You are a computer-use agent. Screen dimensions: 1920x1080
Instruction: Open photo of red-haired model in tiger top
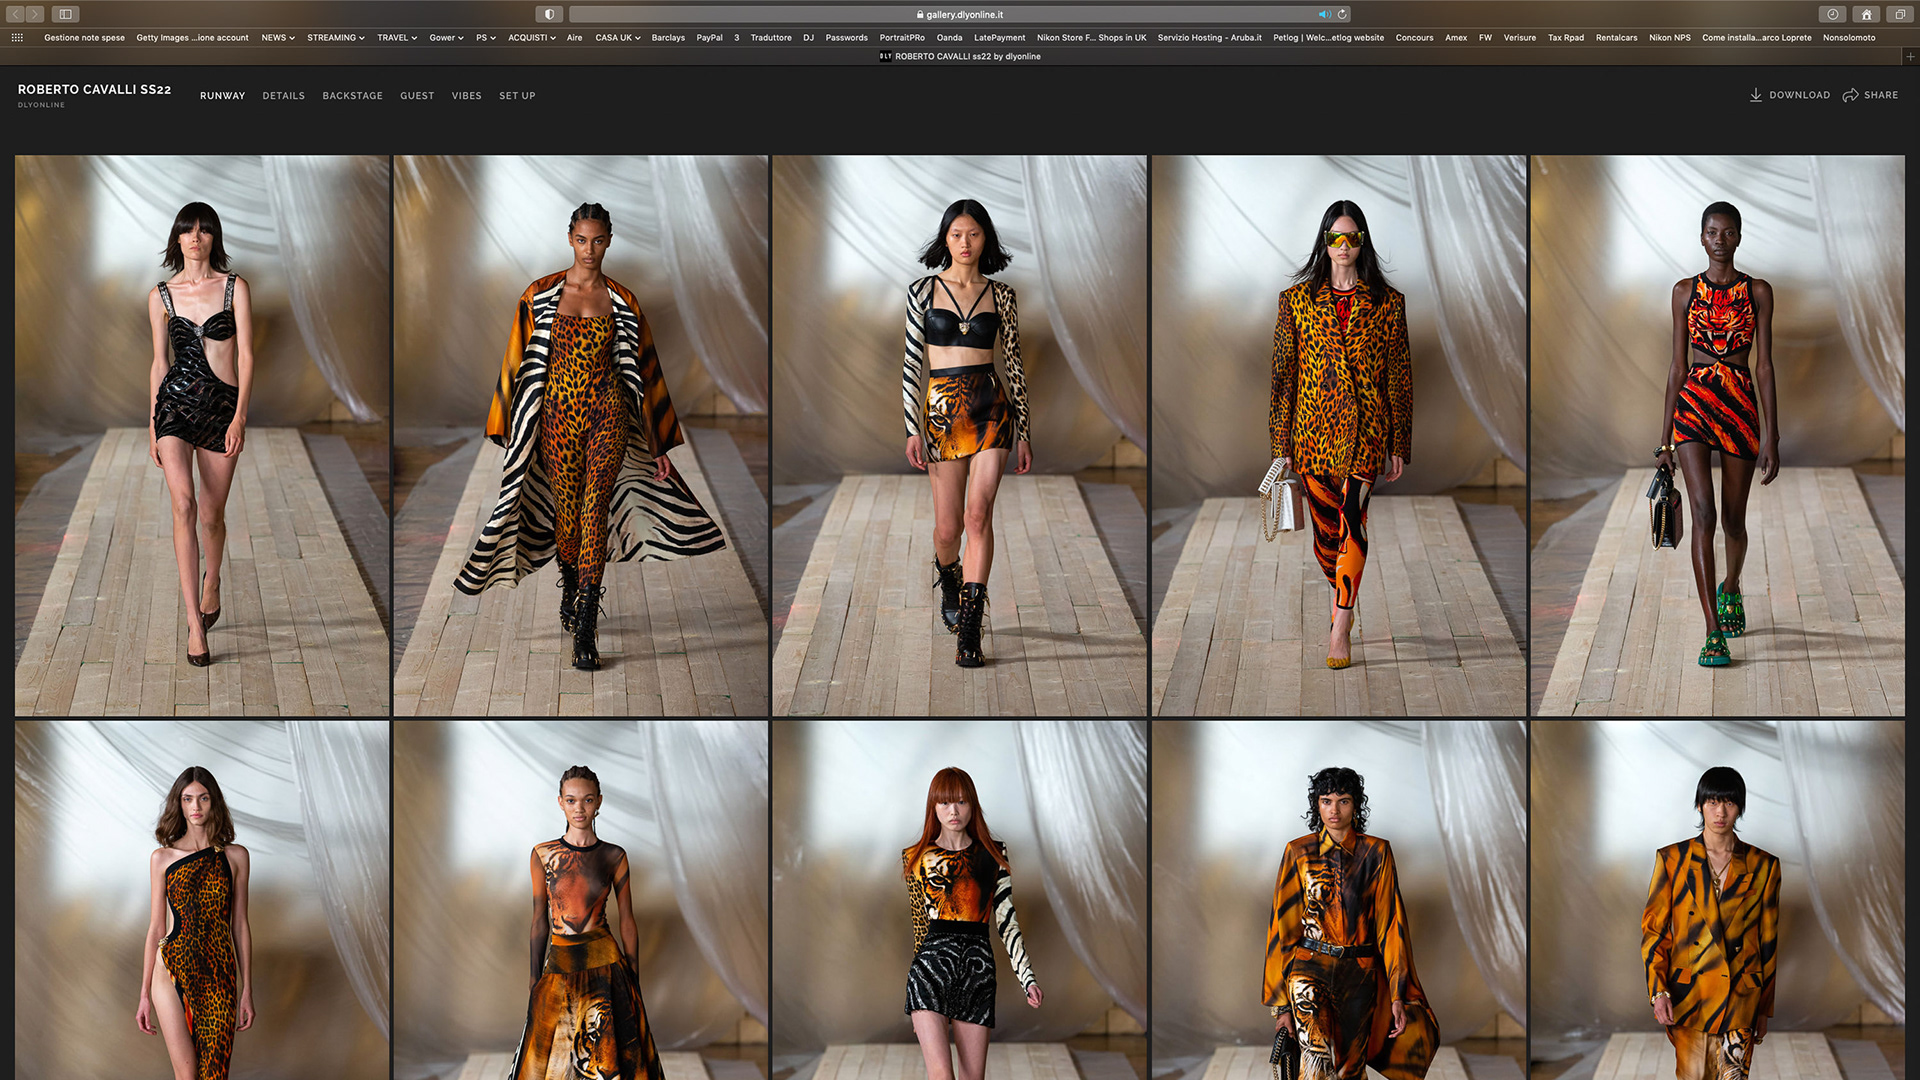[960, 900]
